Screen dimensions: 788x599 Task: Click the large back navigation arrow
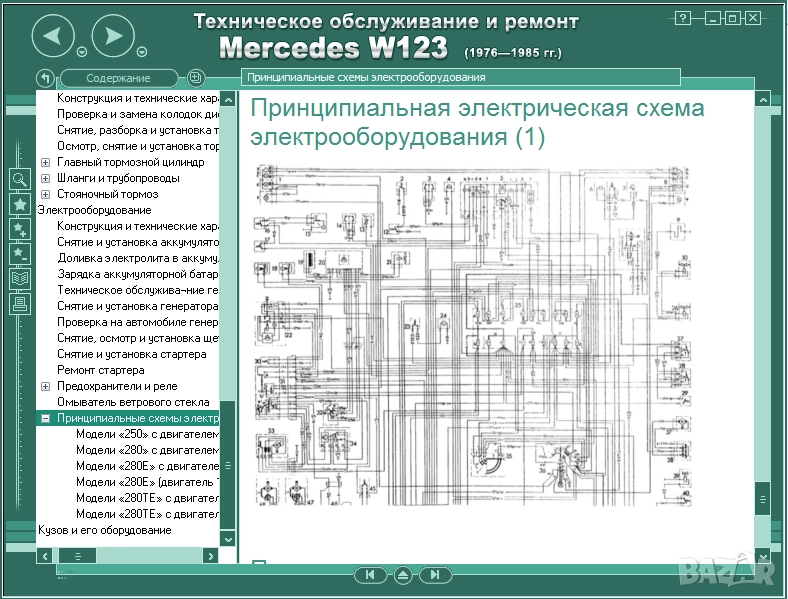pyautogui.click(x=54, y=37)
